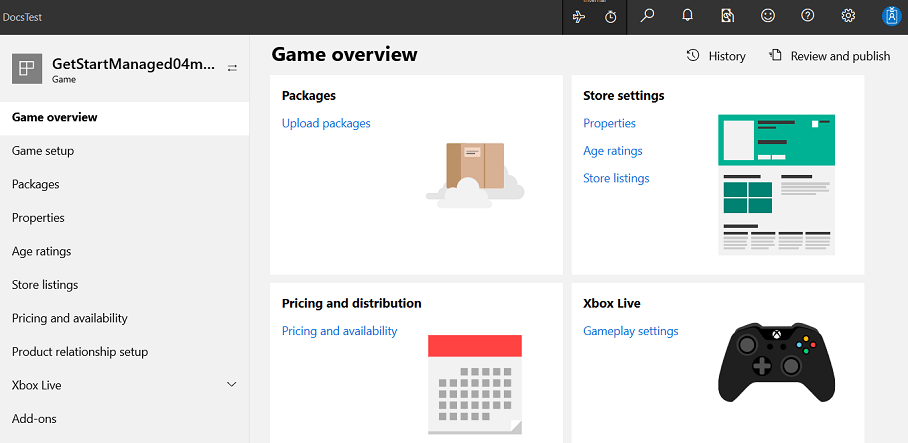
Task: Click the Xbox controller illustration
Action: (x=777, y=363)
